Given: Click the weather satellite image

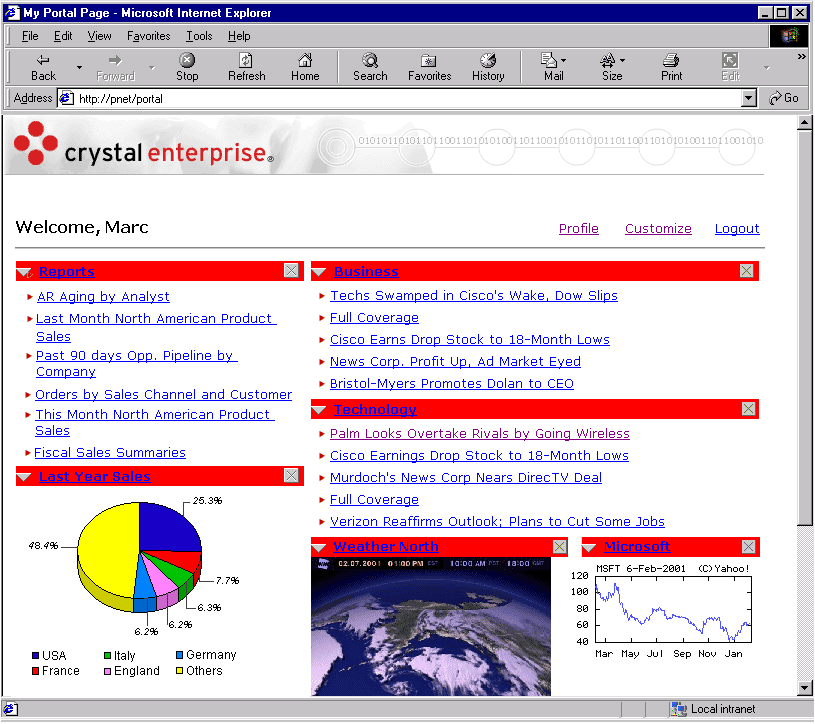Looking at the screenshot, I should point(431,626).
